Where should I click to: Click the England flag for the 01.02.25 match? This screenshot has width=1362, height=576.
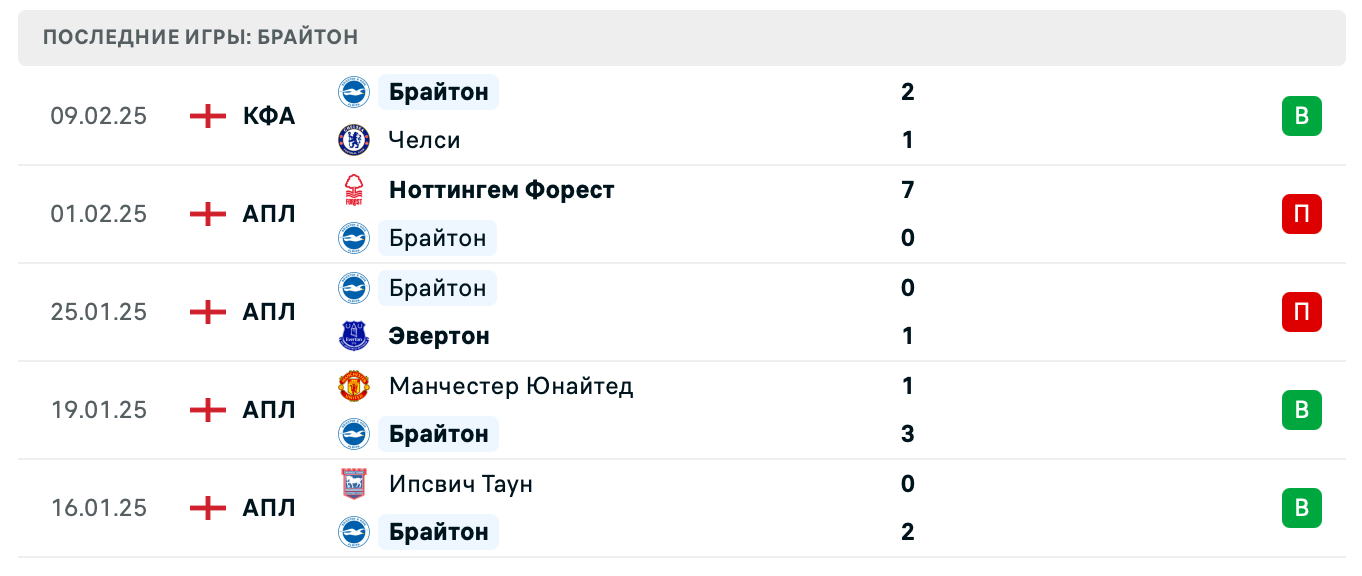point(206,214)
